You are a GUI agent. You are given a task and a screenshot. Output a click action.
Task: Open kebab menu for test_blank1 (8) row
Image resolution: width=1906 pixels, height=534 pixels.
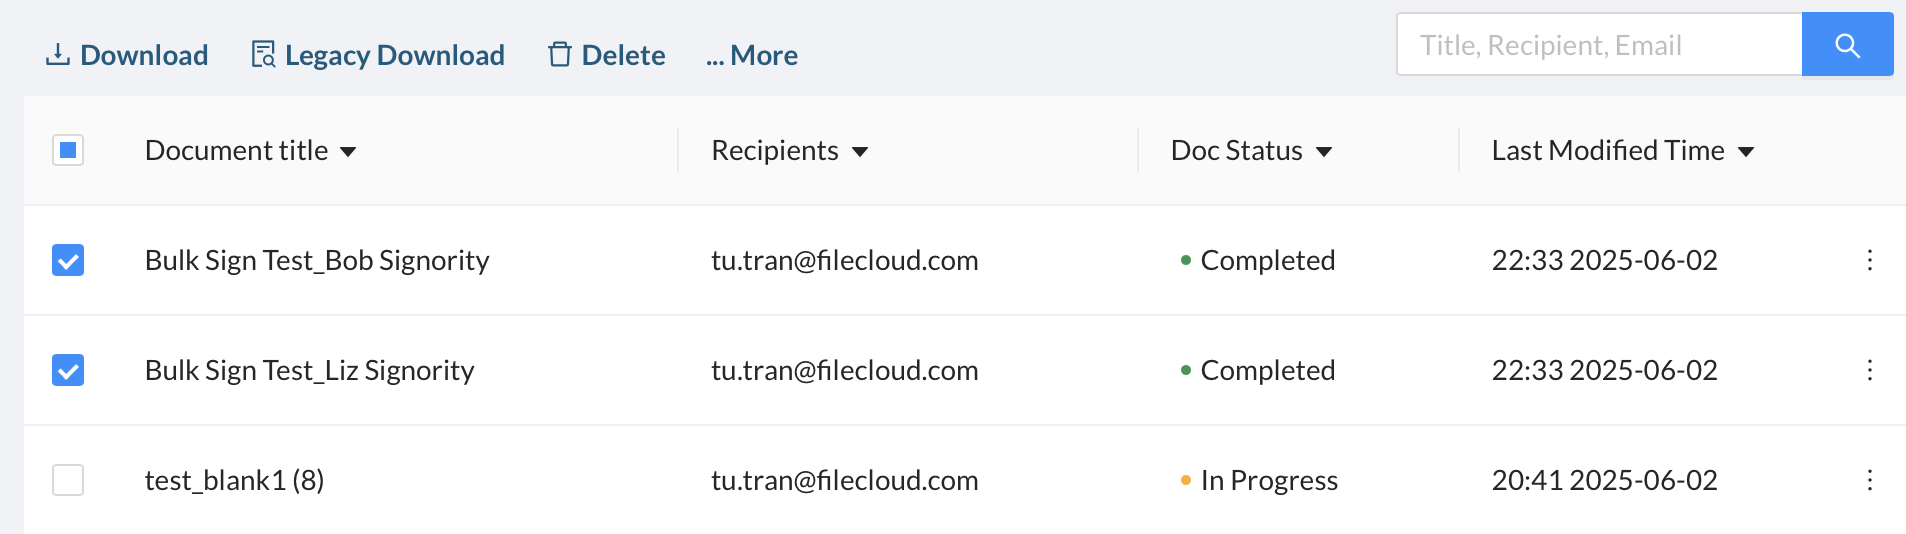coord(1869,480)
